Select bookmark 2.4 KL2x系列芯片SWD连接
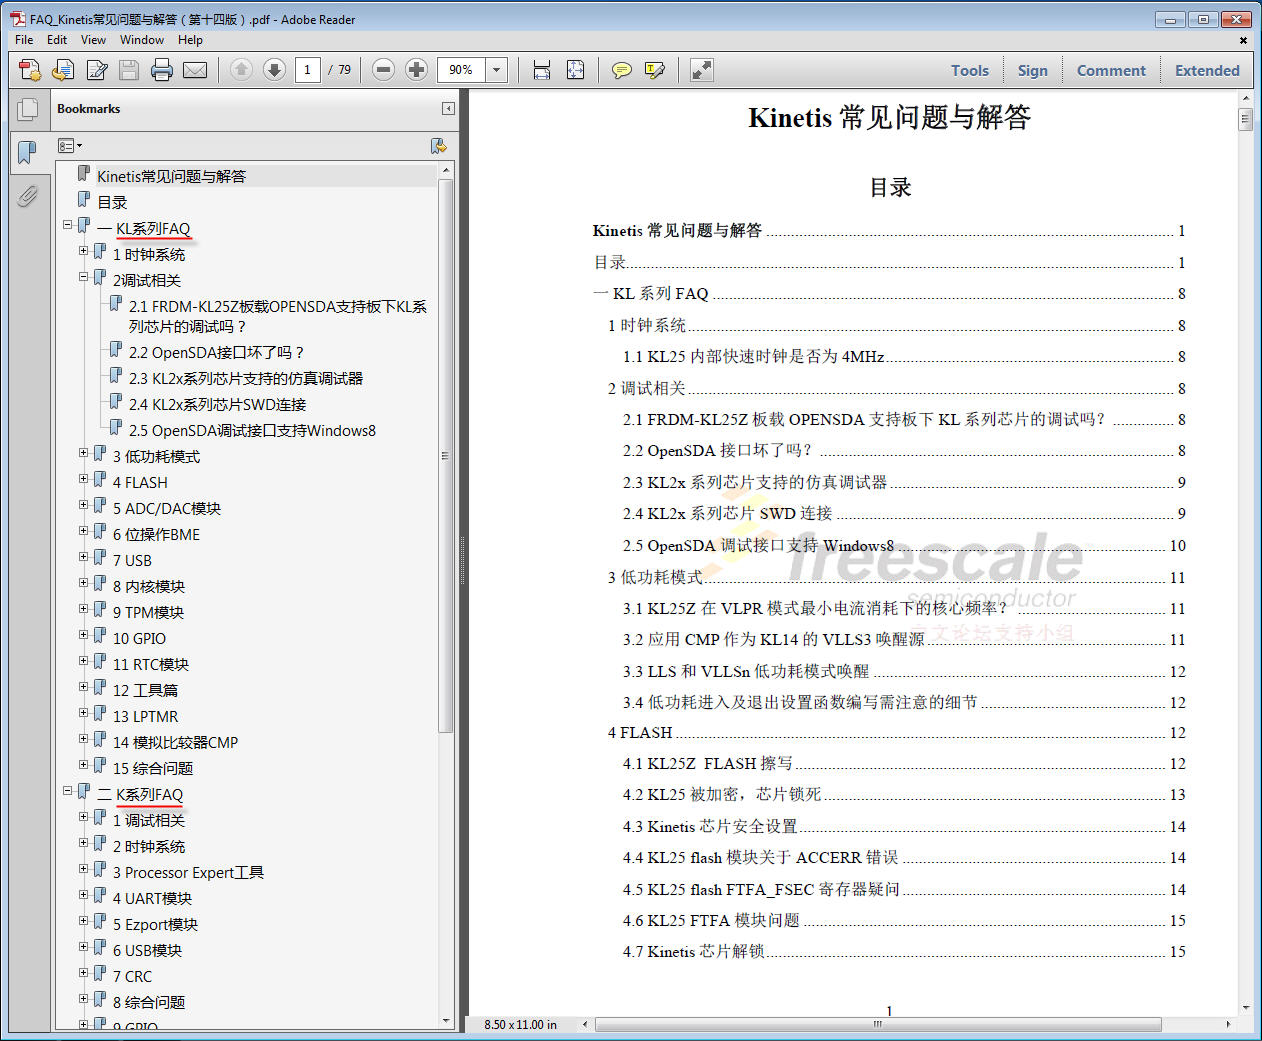Viewport: 1262px width, 1041px height. click(217, 405)
